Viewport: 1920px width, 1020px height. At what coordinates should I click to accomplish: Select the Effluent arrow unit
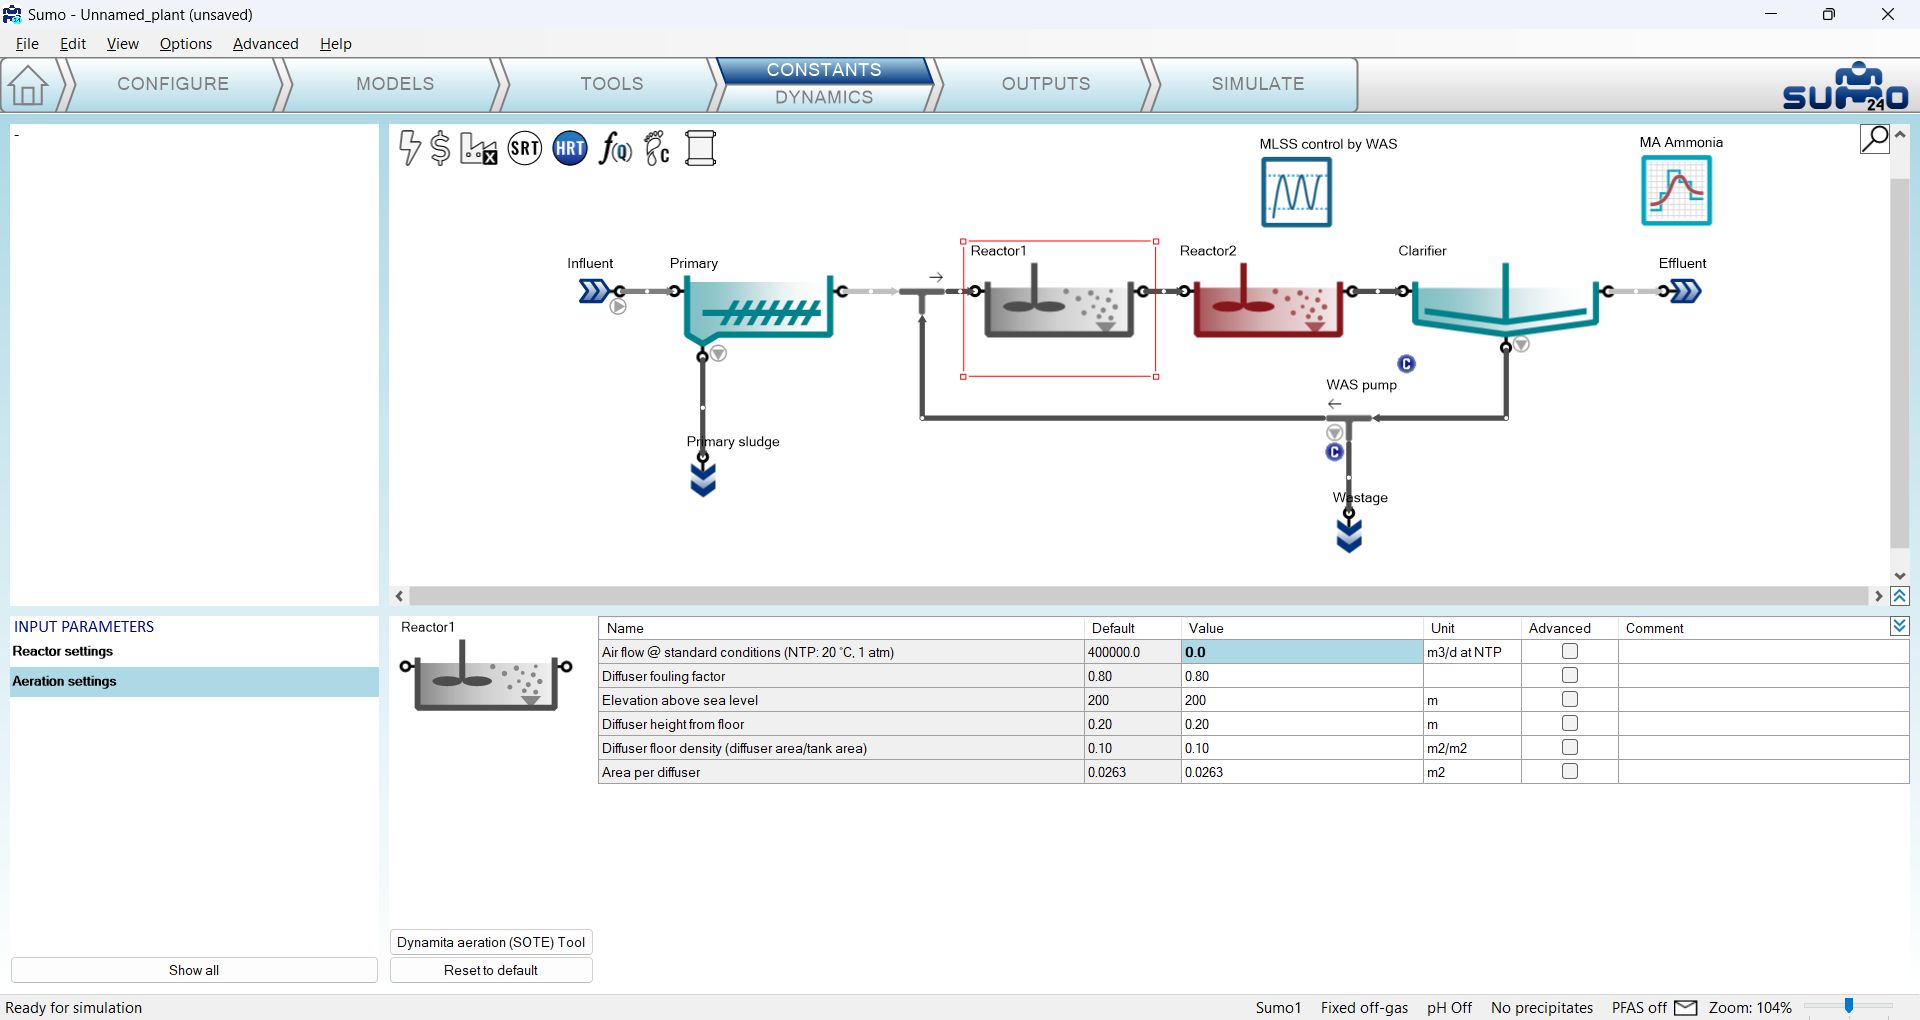tap(1686, 291)
